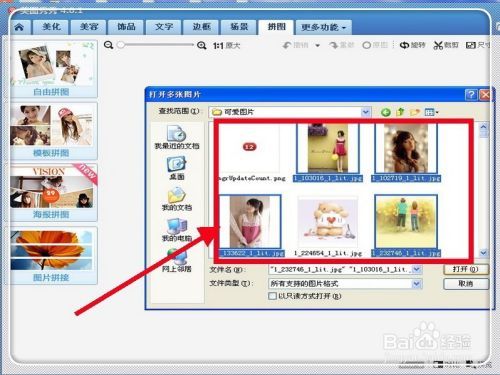The image size is (500, 375).
Task: Choose 自由拼图 collage mode
Action: 54,69
